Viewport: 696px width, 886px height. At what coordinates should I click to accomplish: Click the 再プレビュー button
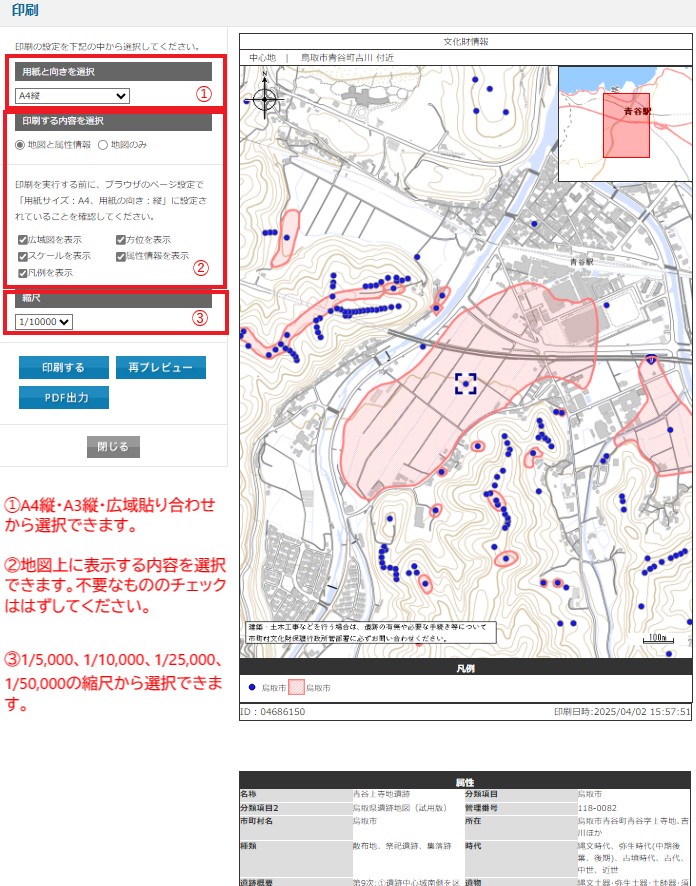(x=160, y=368)
